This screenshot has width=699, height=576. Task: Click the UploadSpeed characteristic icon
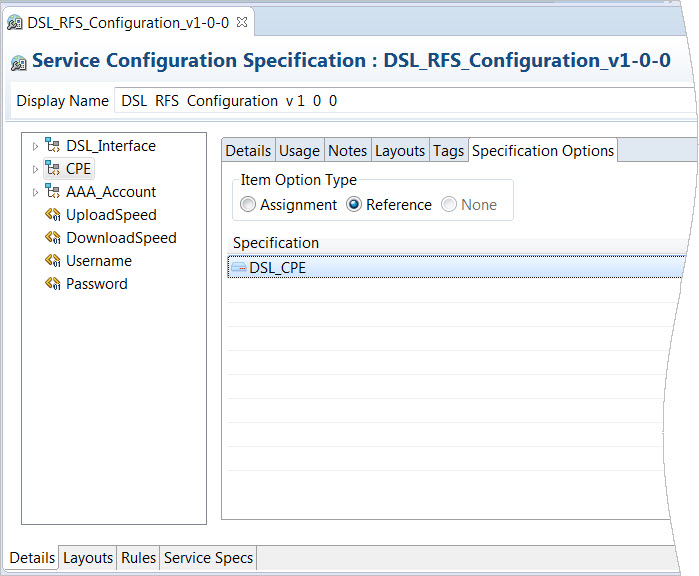pyautogui.click(x=53, y=215)
